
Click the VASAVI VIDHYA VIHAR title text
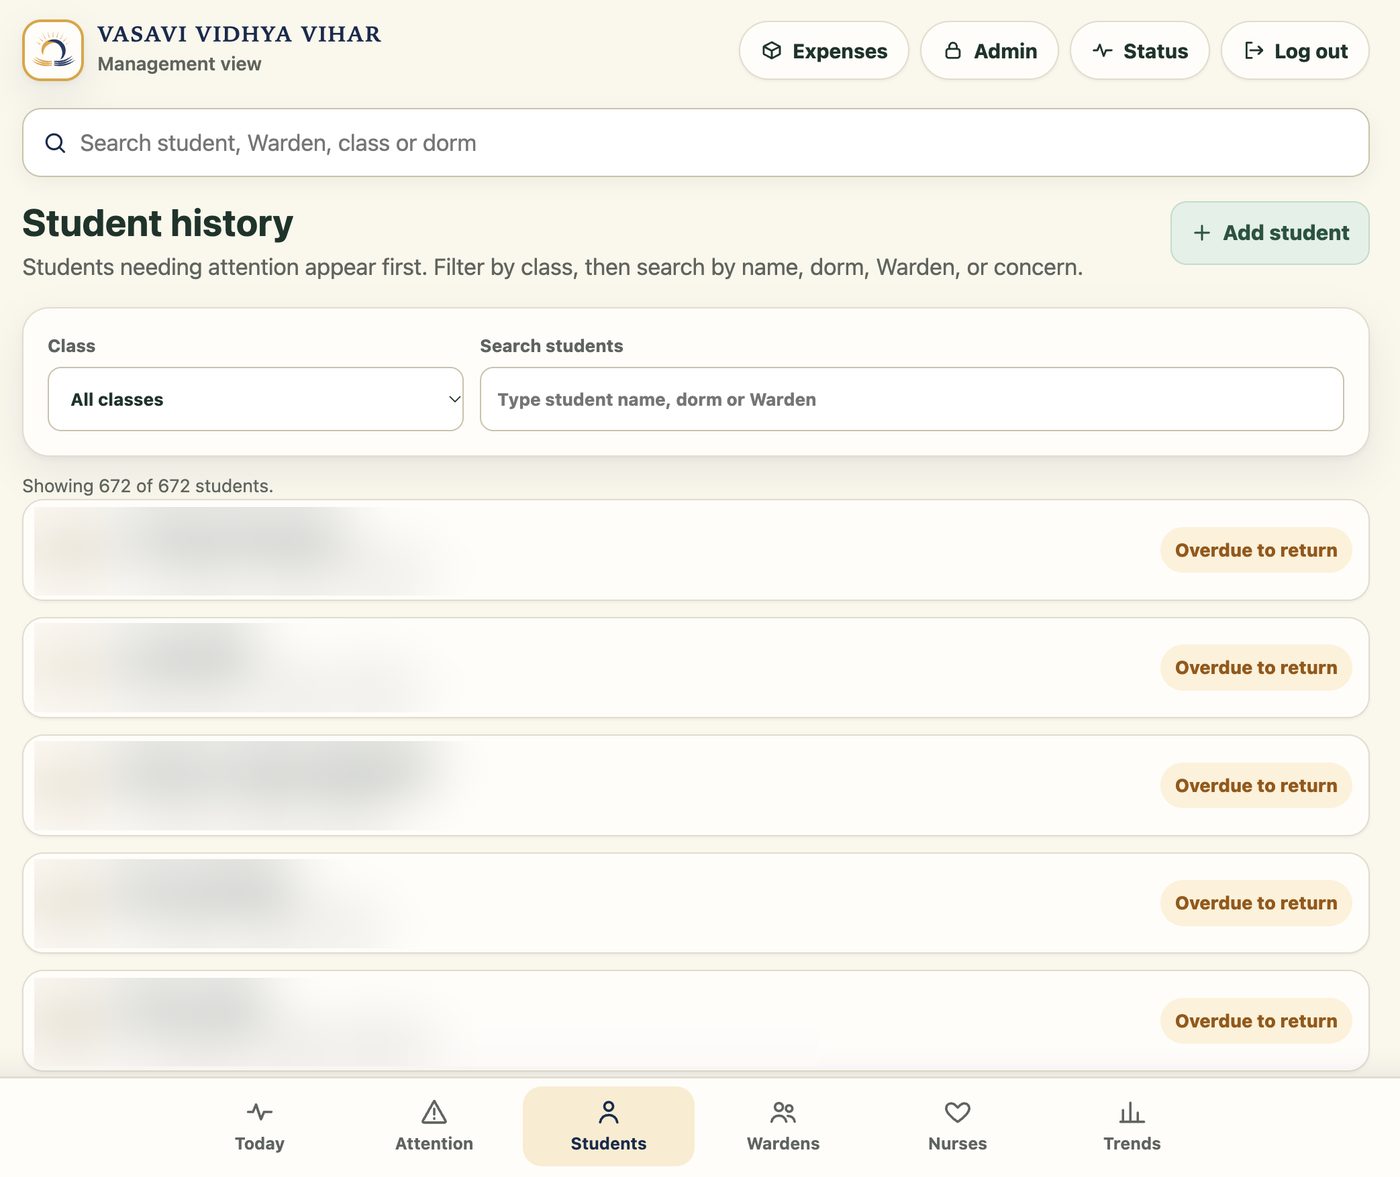(x=239, y=34)
